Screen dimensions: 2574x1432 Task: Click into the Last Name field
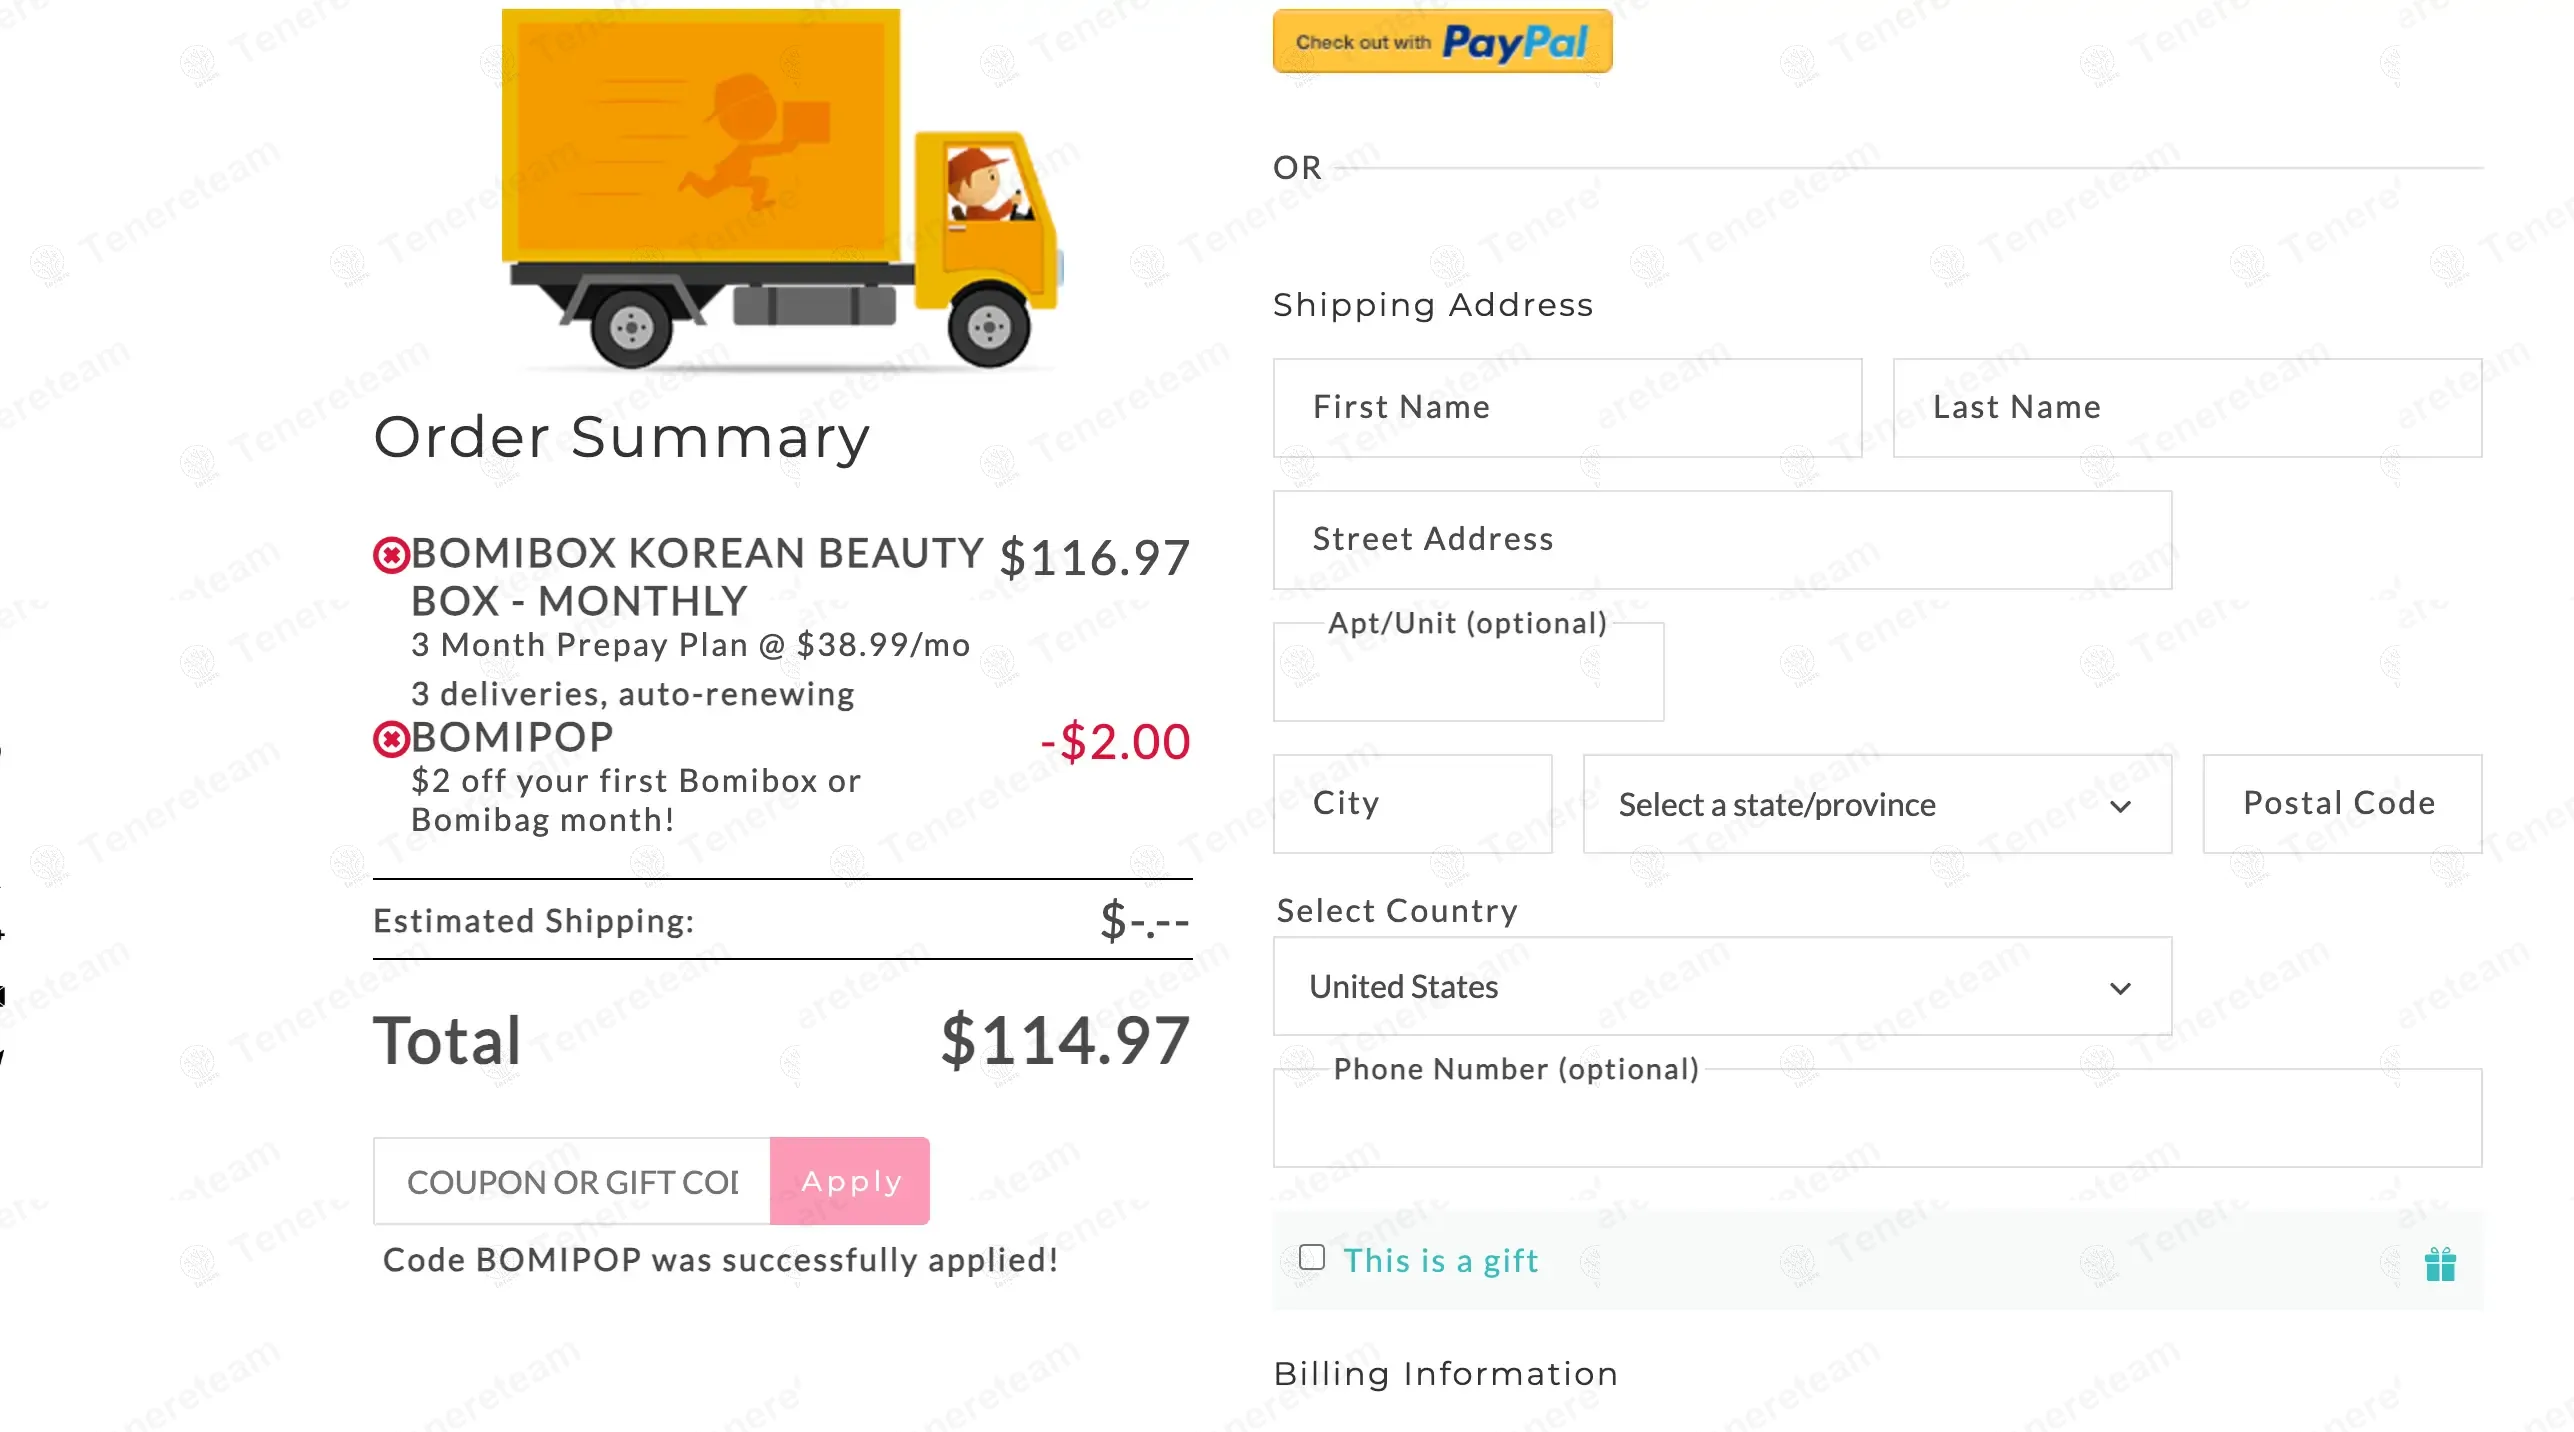tap(2186, 408)
